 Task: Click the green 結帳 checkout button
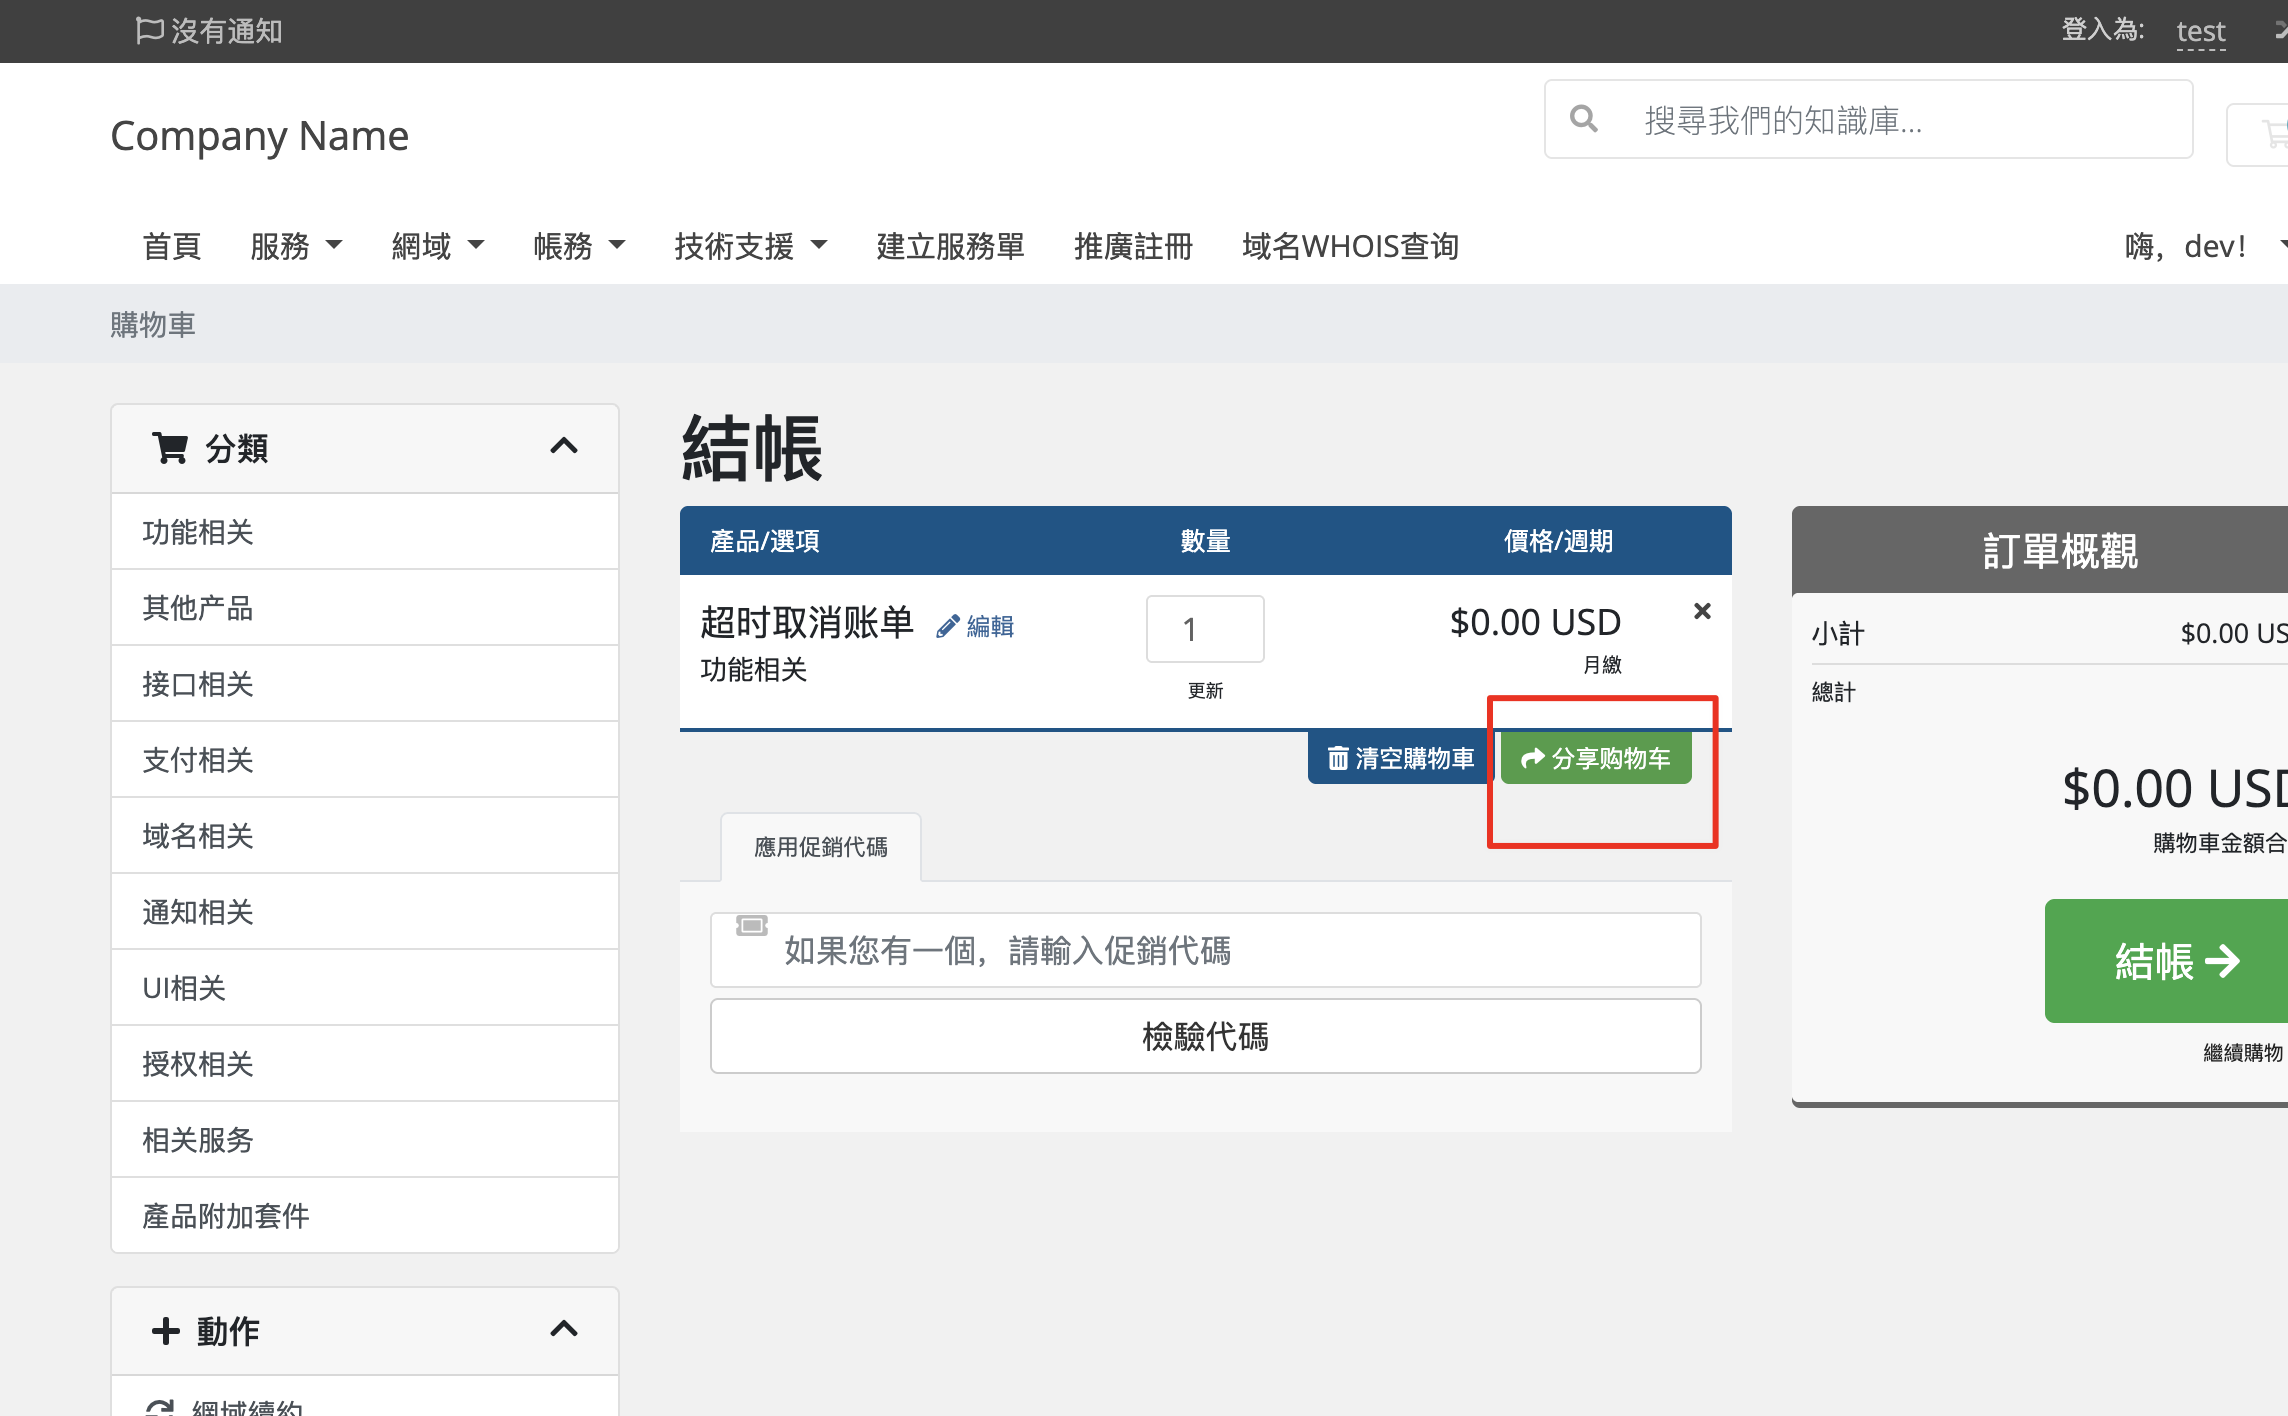coord(2170,961)
